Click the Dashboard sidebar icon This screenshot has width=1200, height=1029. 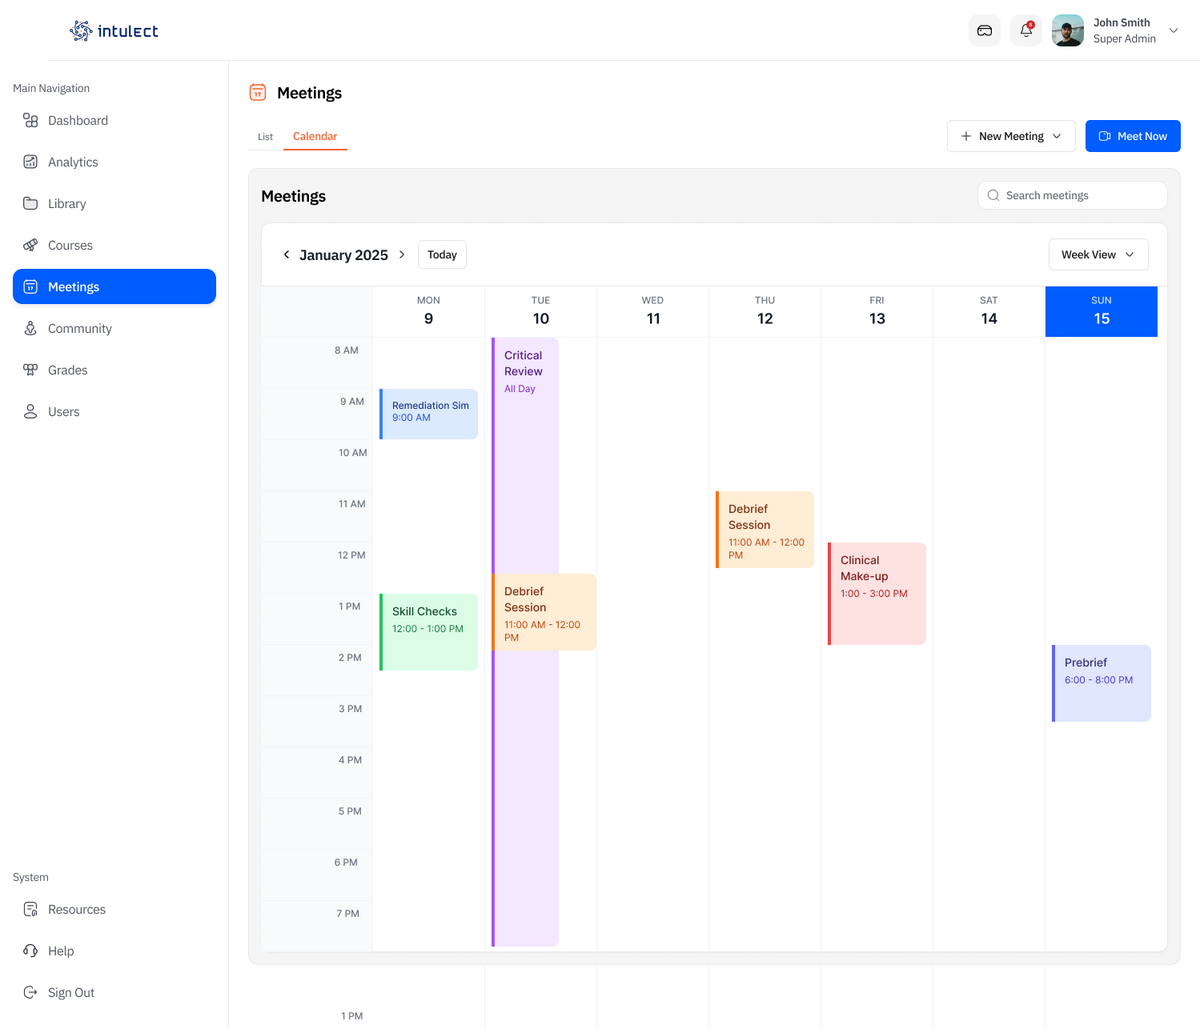pos(31,120)
